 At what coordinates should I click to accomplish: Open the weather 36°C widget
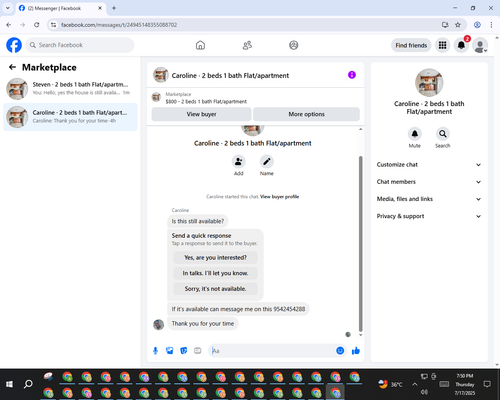[x=390, y=384]
